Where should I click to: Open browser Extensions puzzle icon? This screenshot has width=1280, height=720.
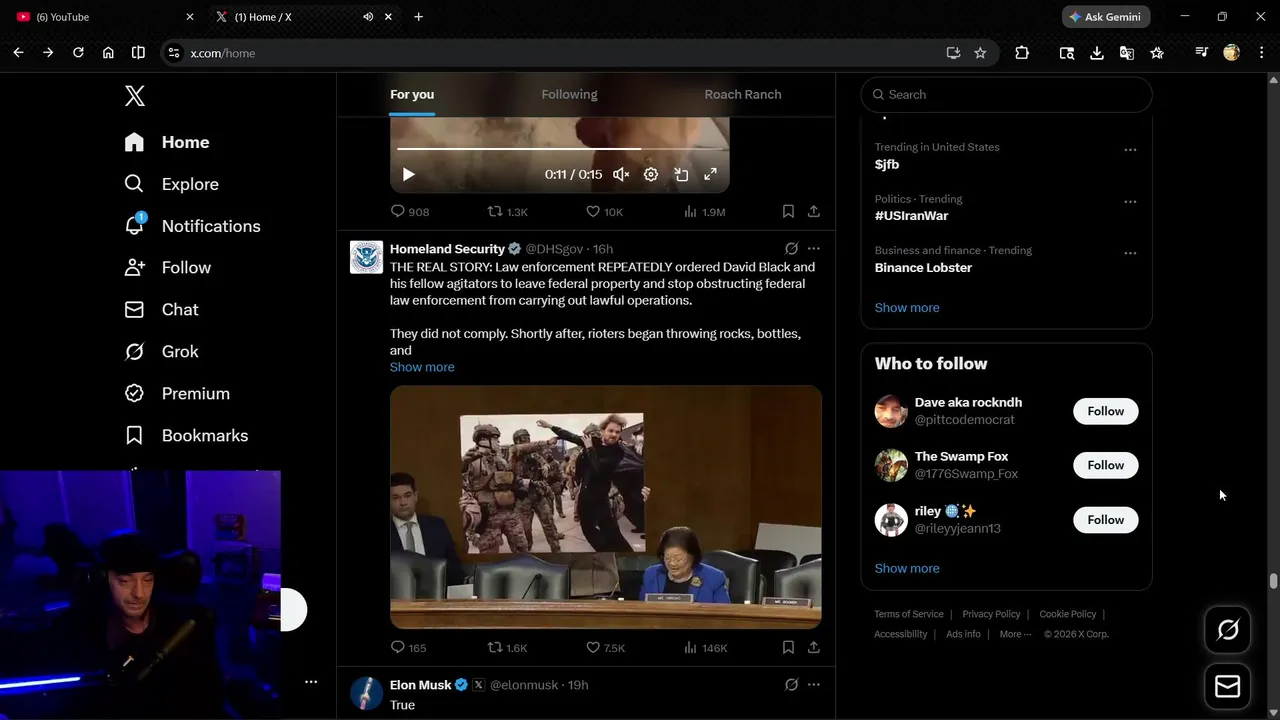pos(1022,53)
